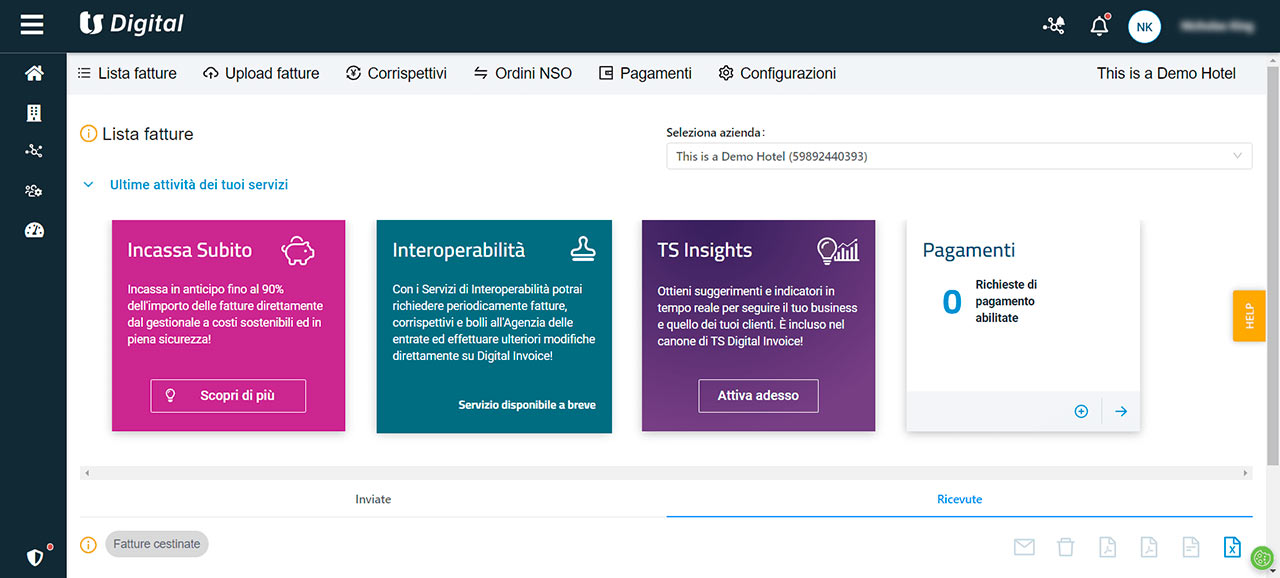Open the company building sidebar icon
Viewport: 1280px width, 578px height.
click(x=34, y=113)
